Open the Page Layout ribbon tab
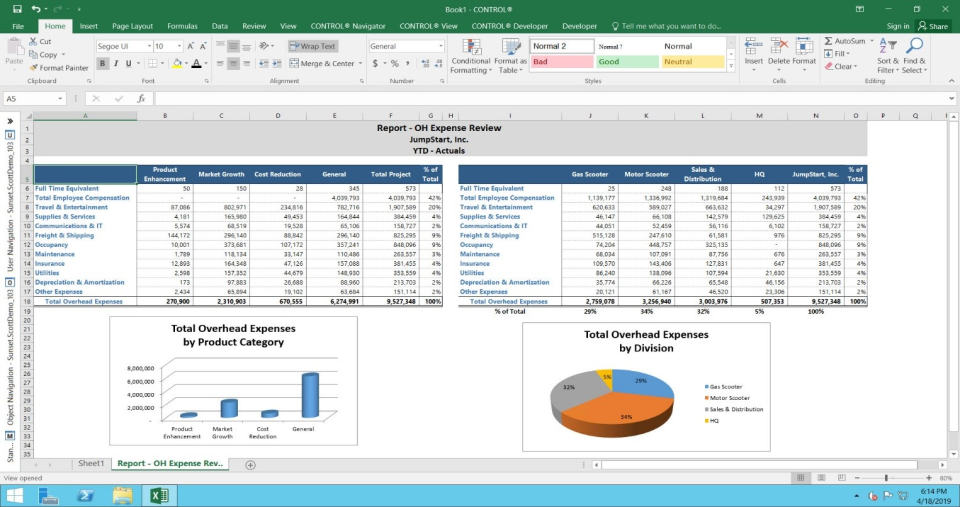The width and height of the screenshot is (960, 507). click(132, 26)
